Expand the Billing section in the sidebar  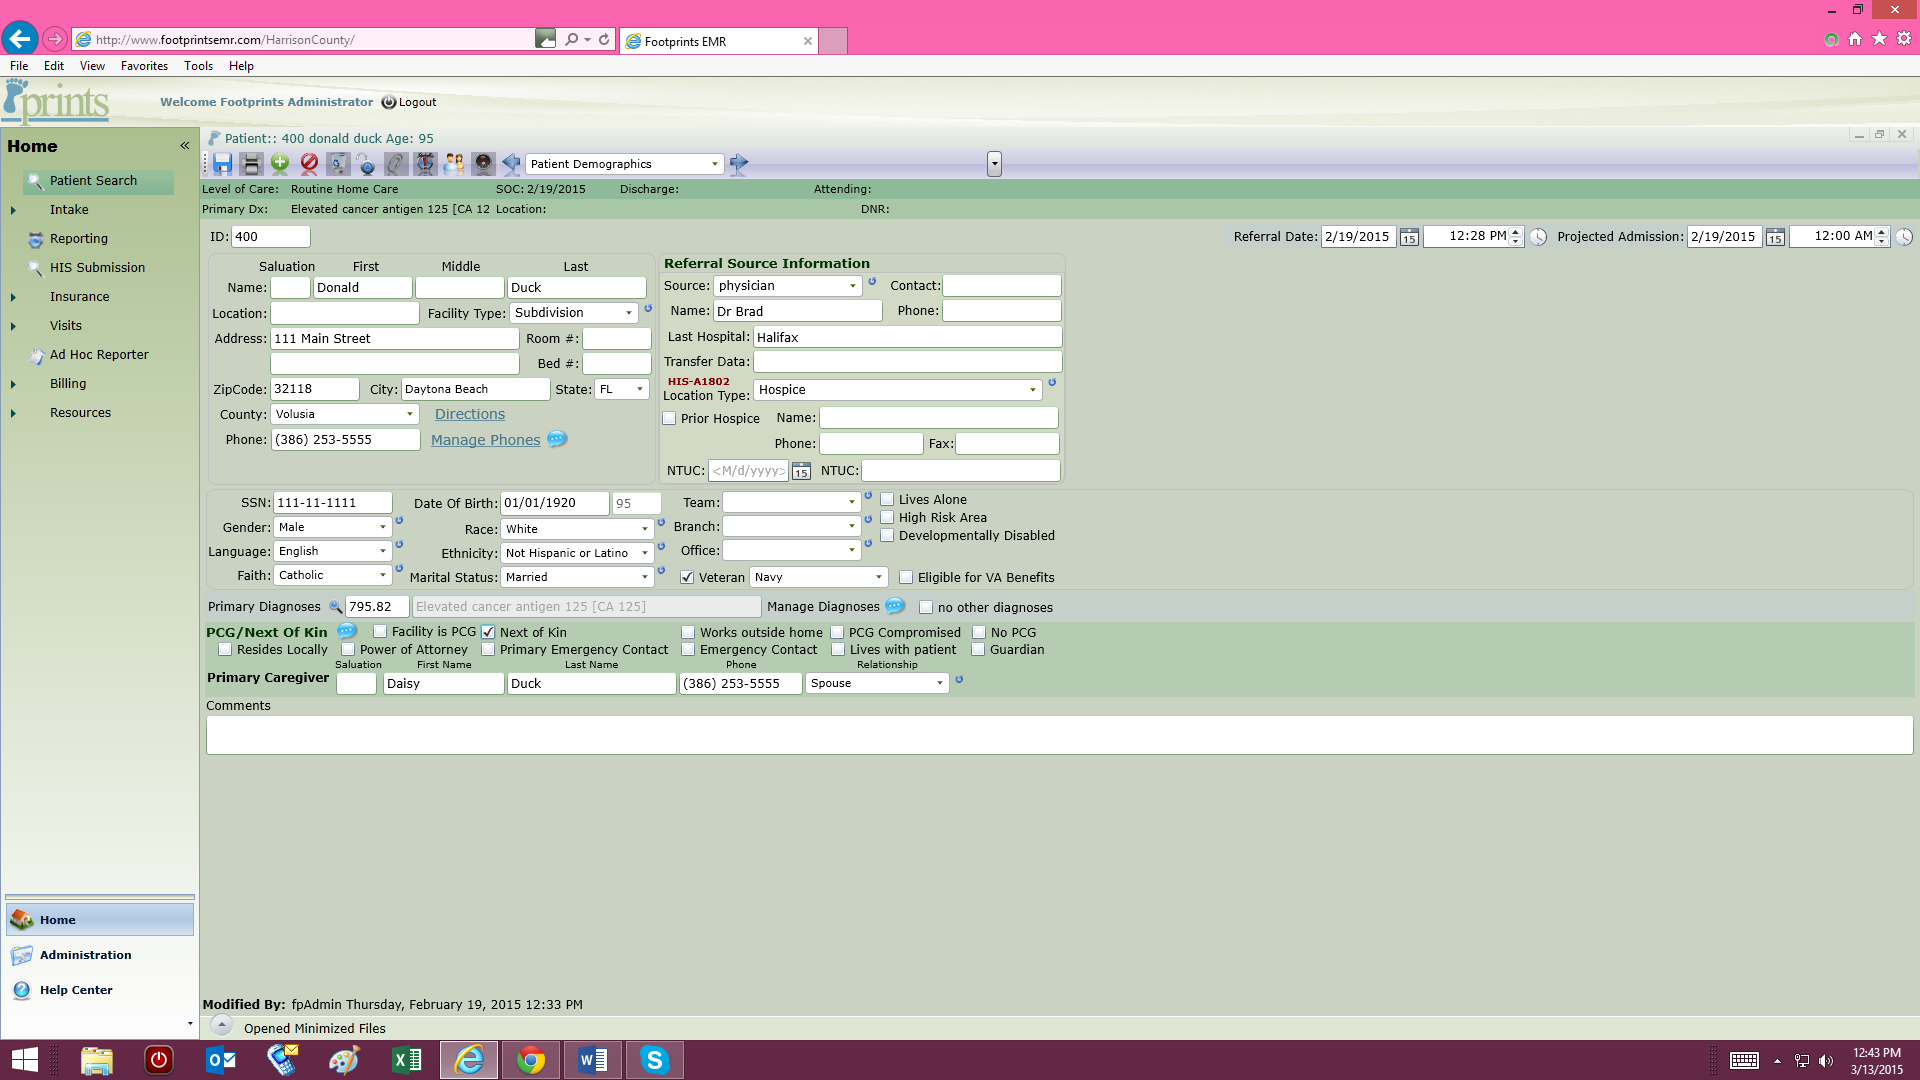tap(13, 383)
